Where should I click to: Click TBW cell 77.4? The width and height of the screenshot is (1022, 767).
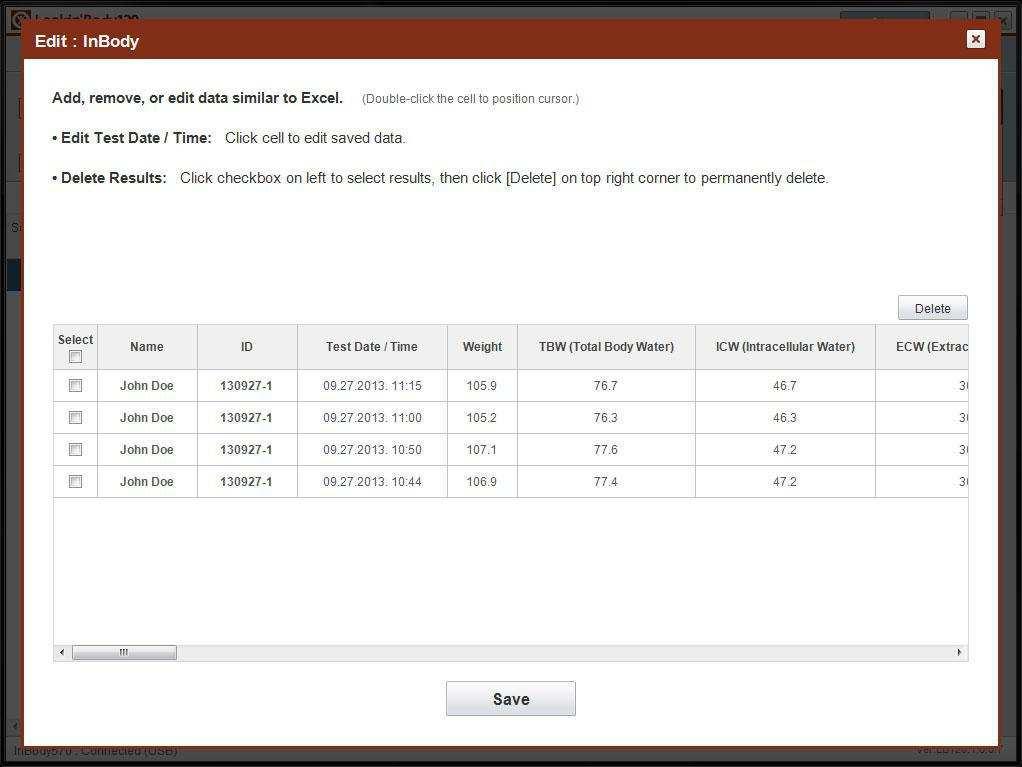(x=606, y=482)
